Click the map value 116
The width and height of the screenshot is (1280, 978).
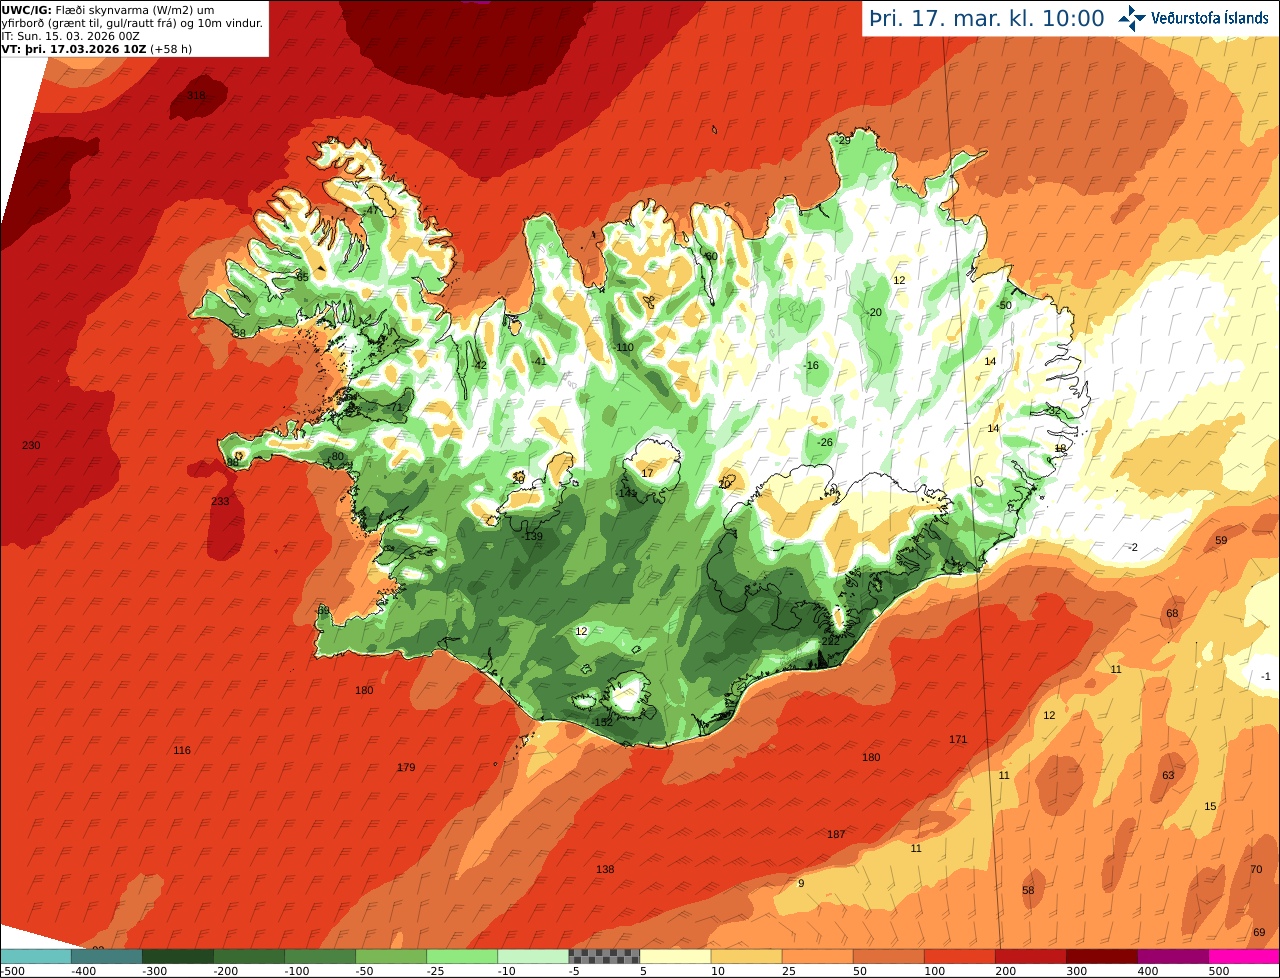point(181,750)
